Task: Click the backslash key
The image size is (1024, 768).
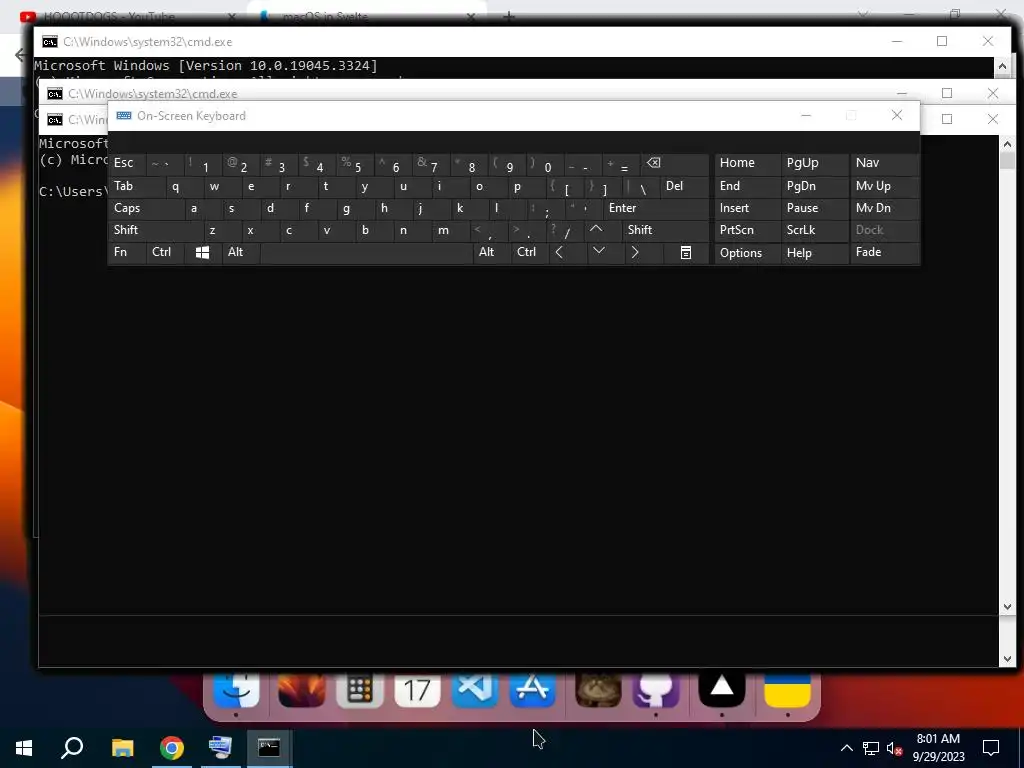Action: point(640,186)
